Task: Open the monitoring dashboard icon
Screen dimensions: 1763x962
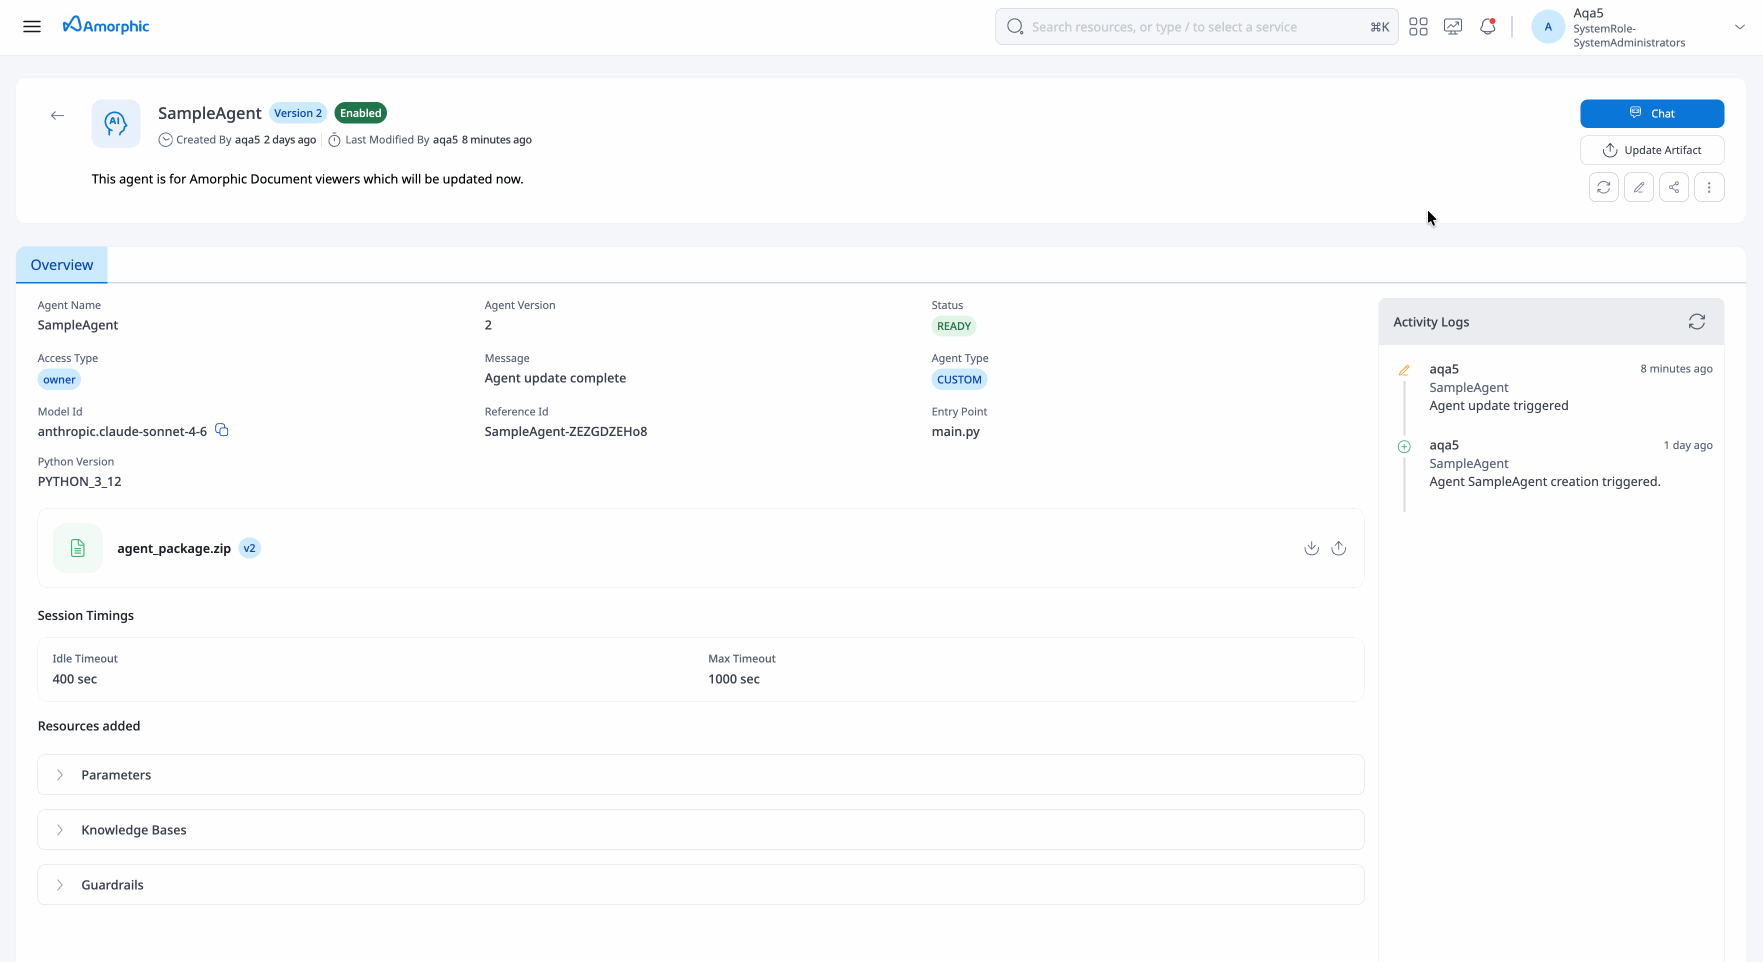Action: point(1453,27)
